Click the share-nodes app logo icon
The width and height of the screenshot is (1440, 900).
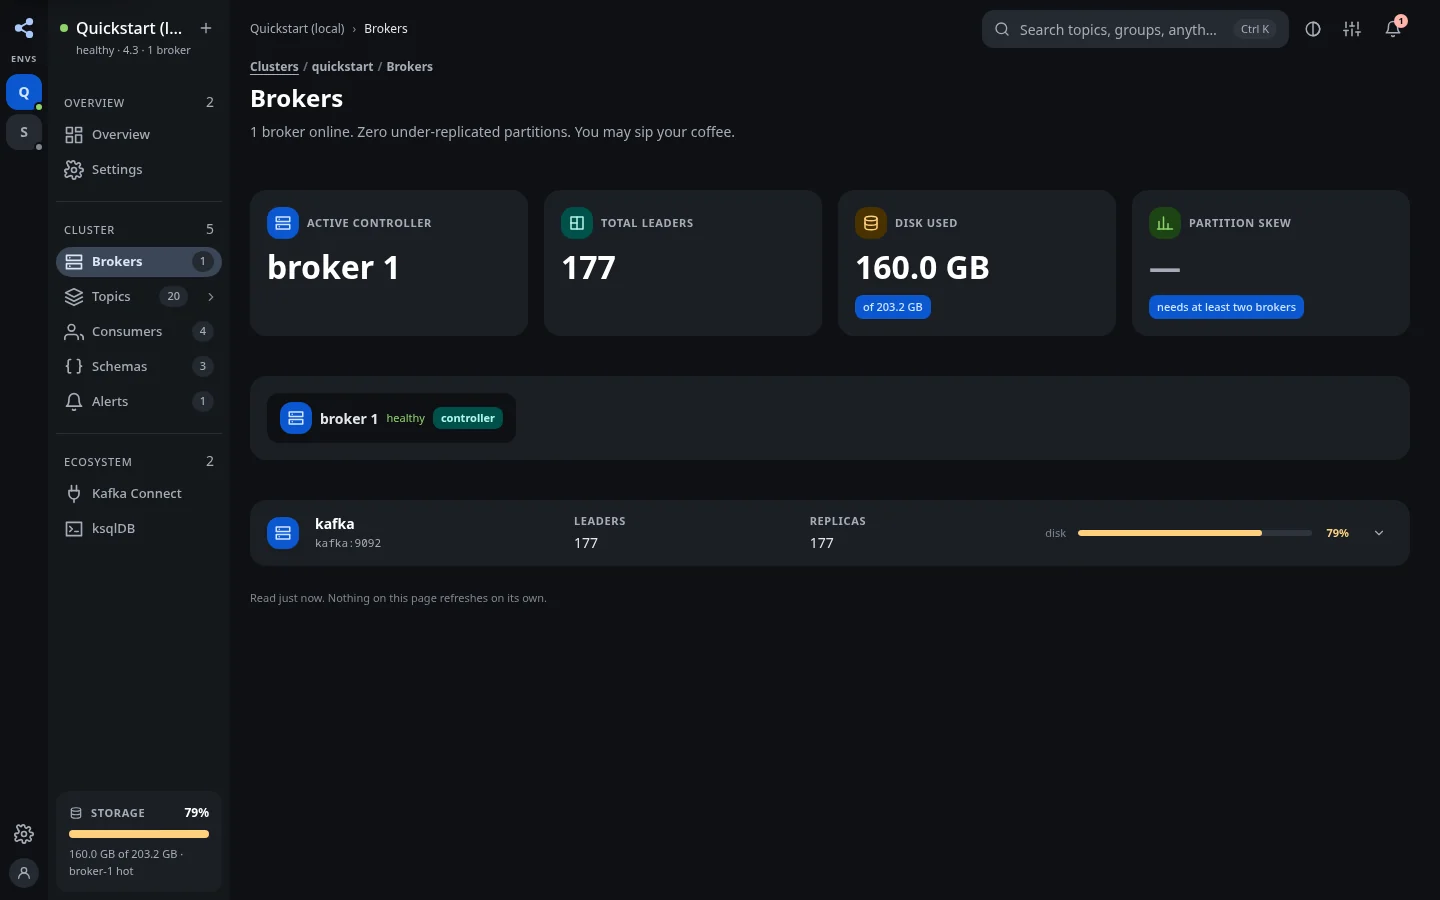tap(24, 28)
